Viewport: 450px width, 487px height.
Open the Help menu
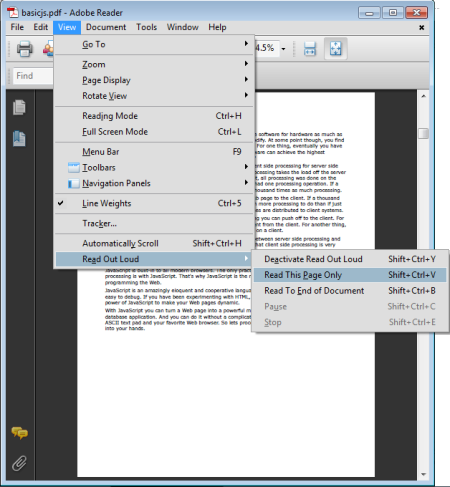(217, 27)
